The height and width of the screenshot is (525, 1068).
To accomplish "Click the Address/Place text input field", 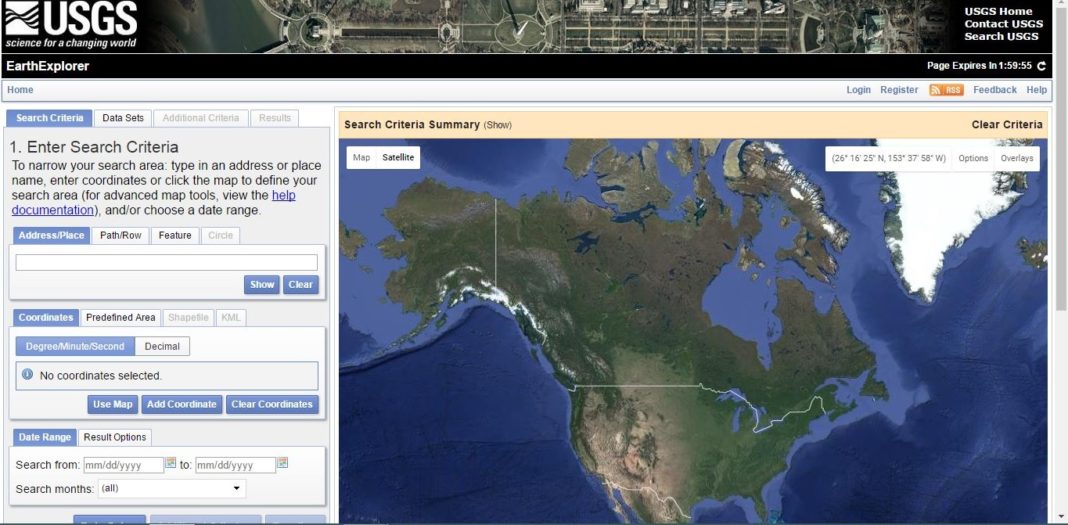I will coord(166,262).
